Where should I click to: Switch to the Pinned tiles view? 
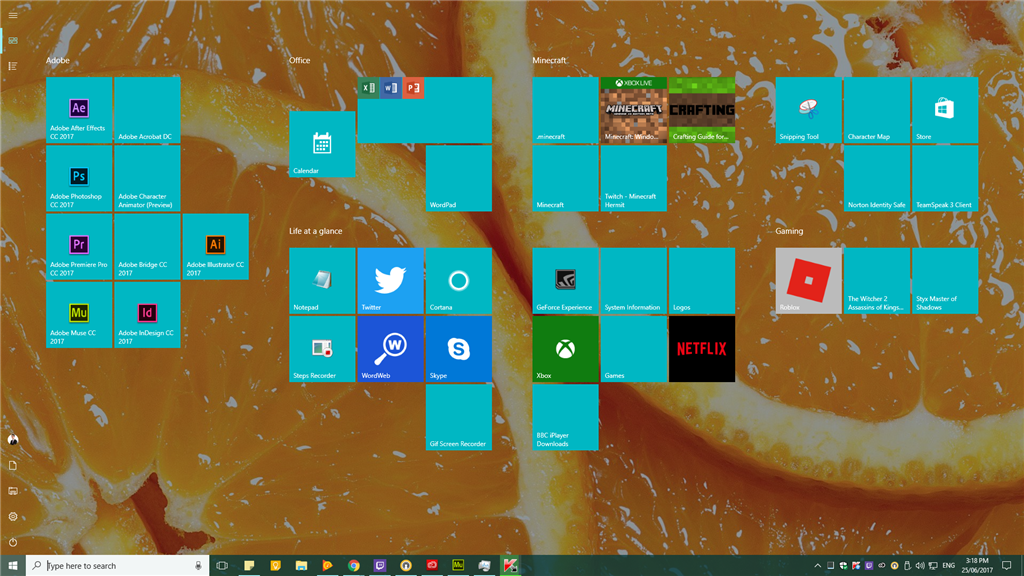click(13, 40)
